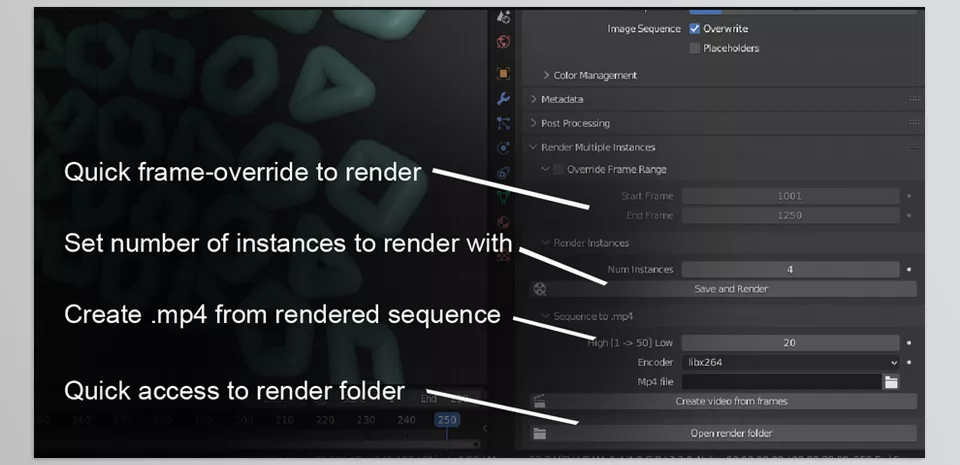Expand the Metadata panel
This screenshot has height=465, width=960.
click(561, 99)
